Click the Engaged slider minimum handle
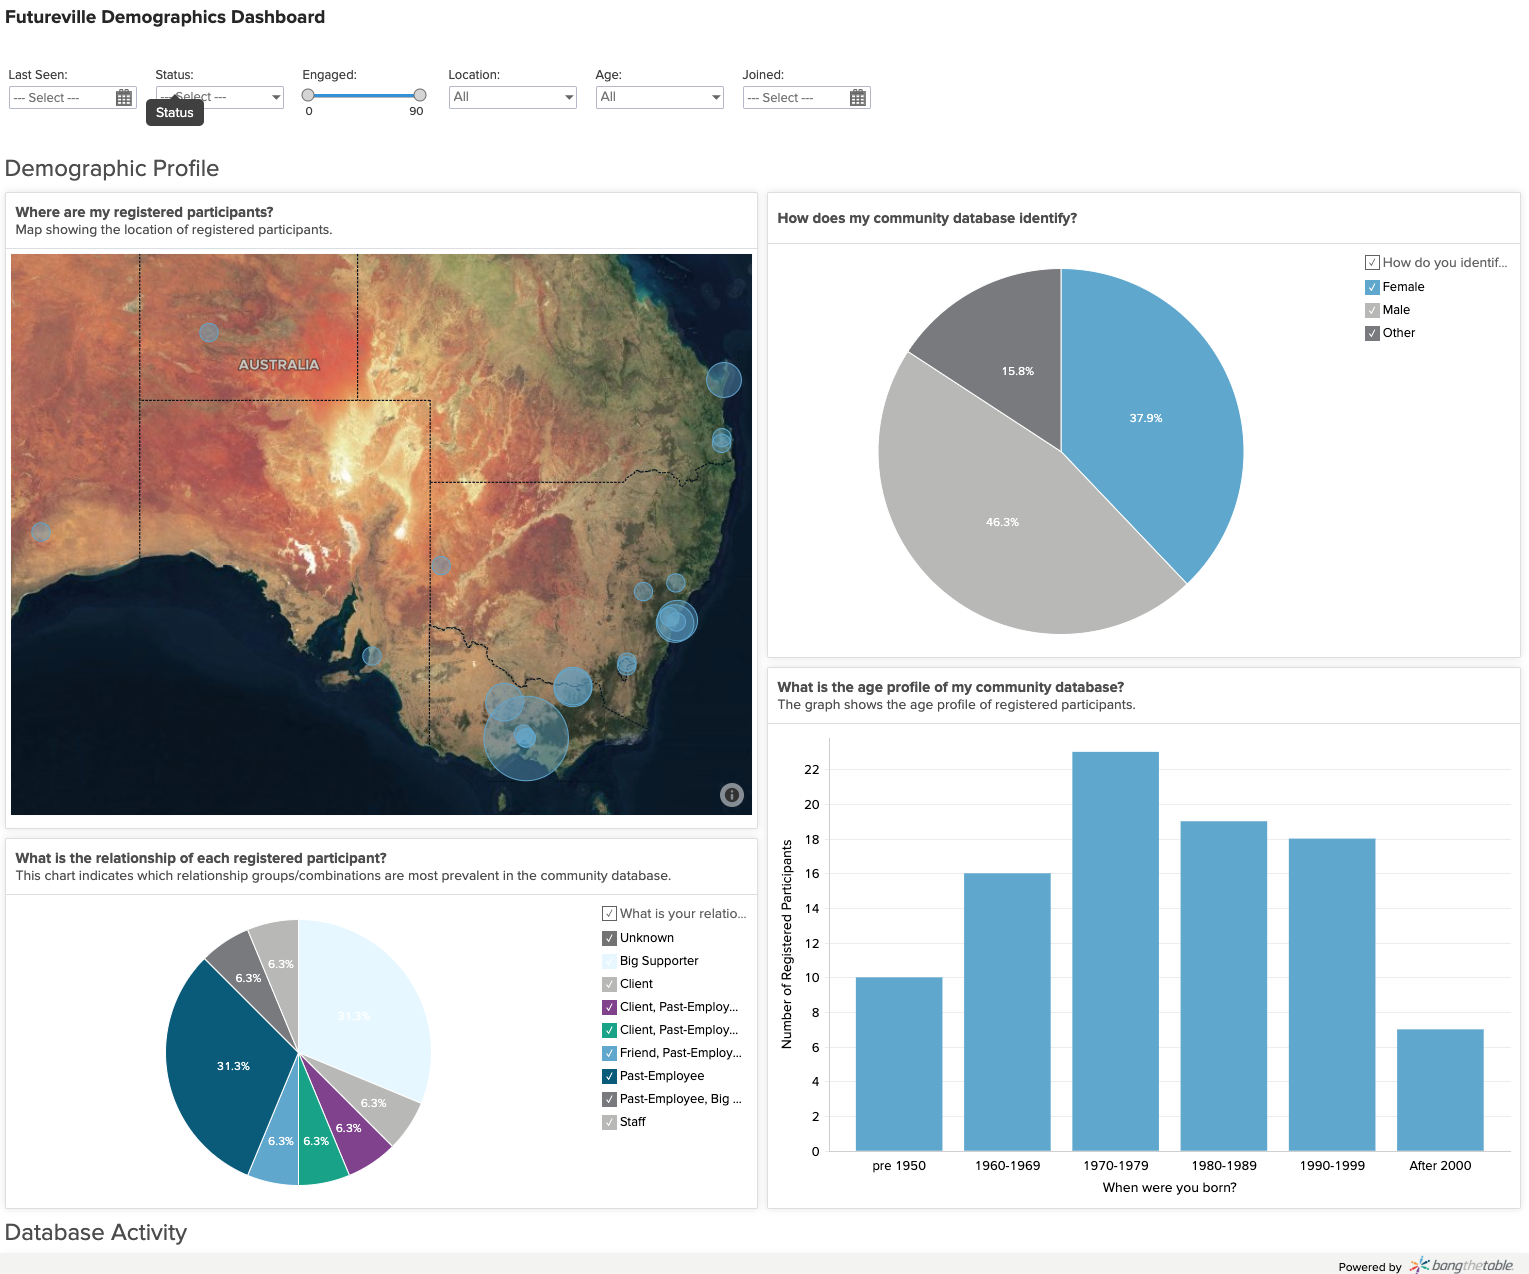Image resolution: width=1529 pixels, height=1274 pixels. (x=308, y=95)
